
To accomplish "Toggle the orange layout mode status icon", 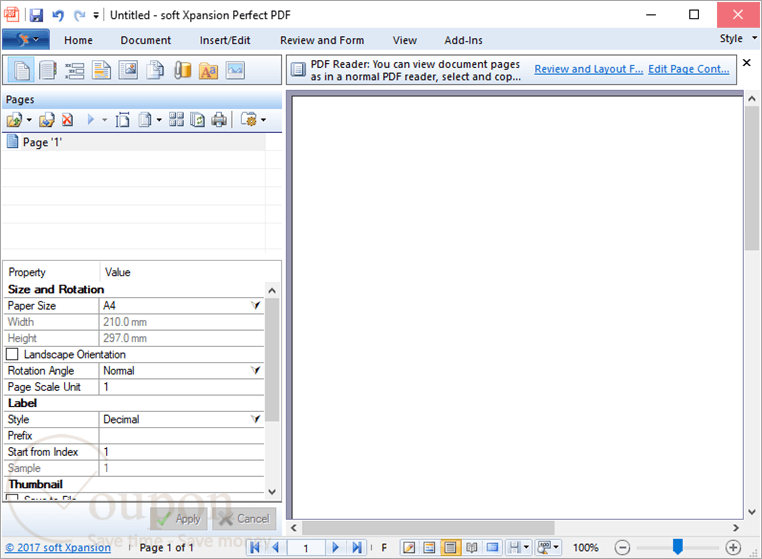I will point(430,548).
